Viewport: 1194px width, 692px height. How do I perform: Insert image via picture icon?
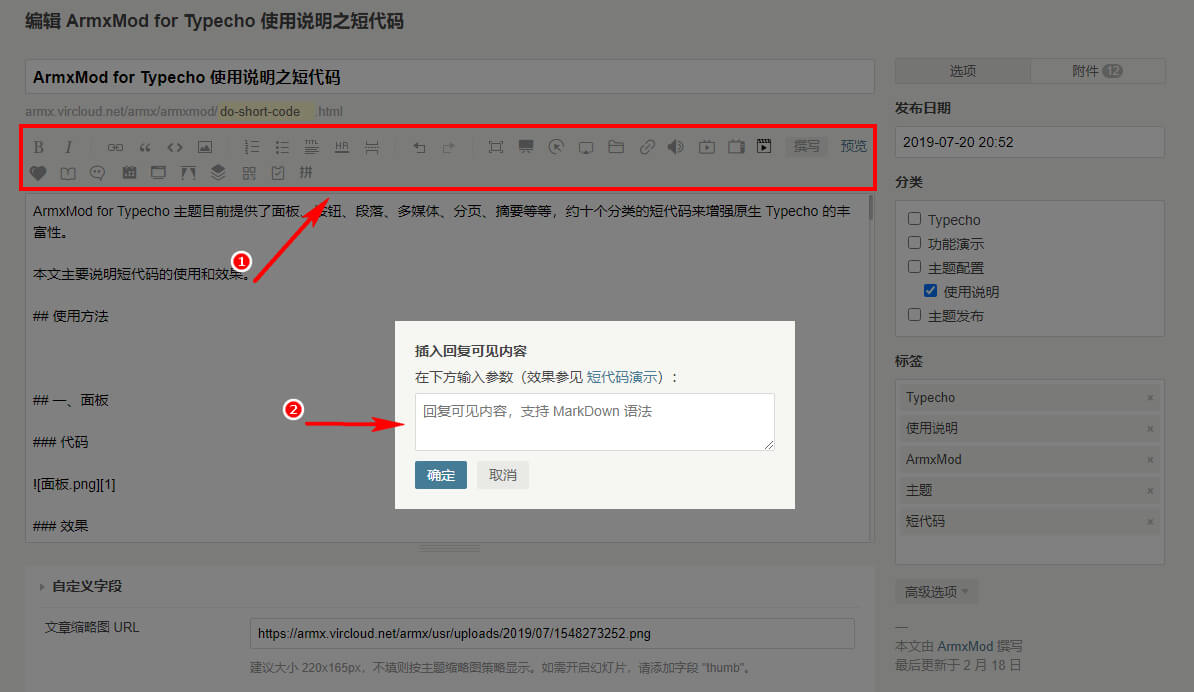[x=205, y=147]
